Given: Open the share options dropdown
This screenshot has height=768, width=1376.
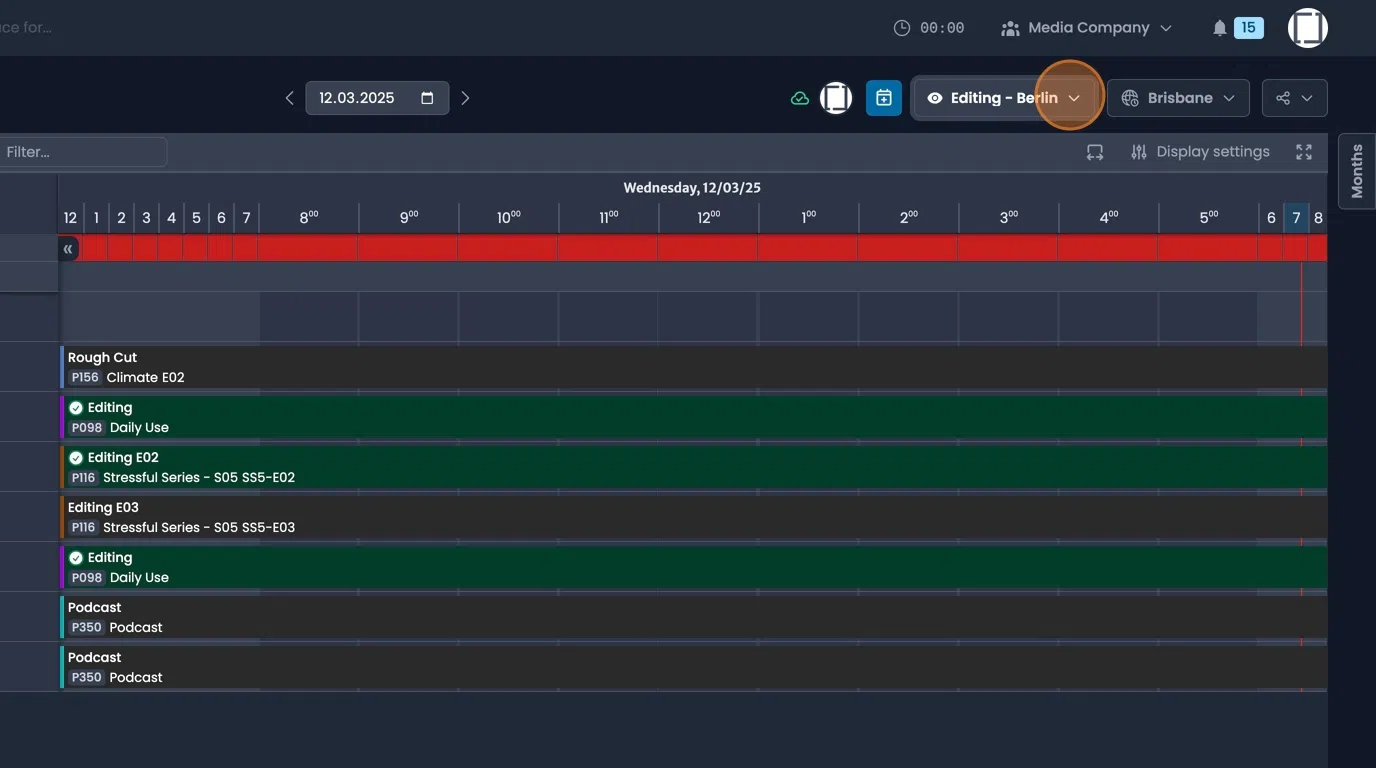Looking at the screenshot, I should point(1294,98).
